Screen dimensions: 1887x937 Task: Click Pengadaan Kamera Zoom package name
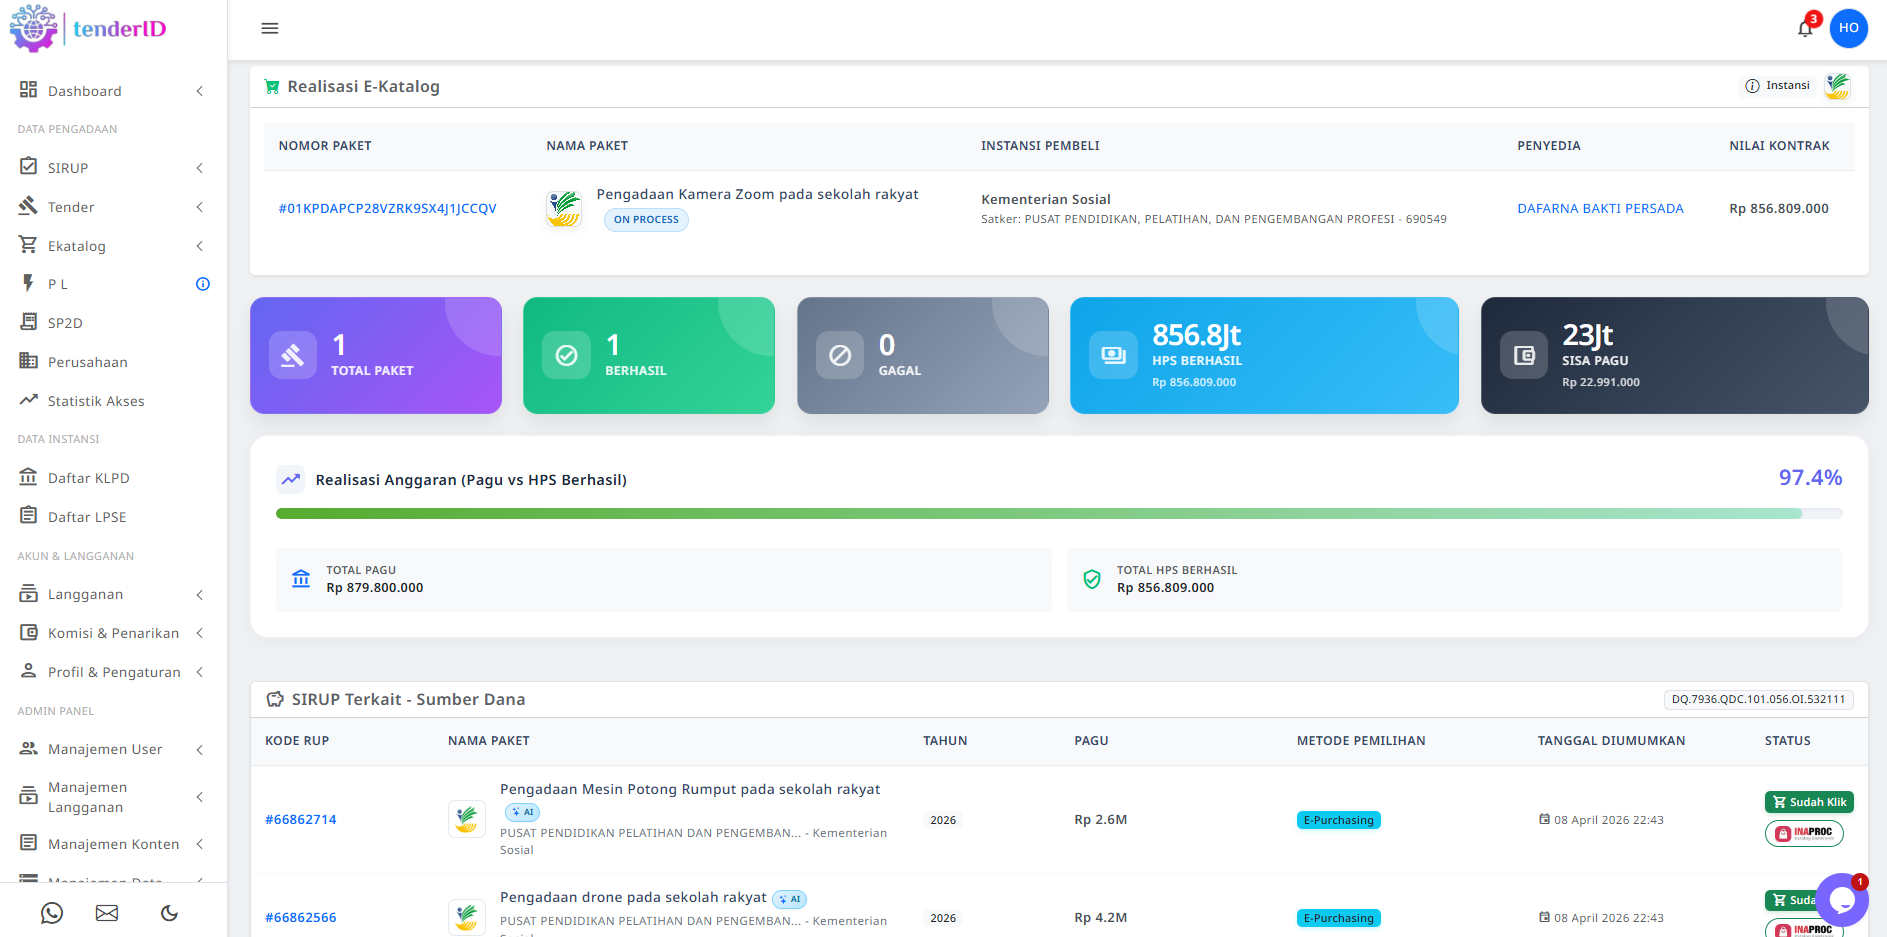[x=757, y=194]
